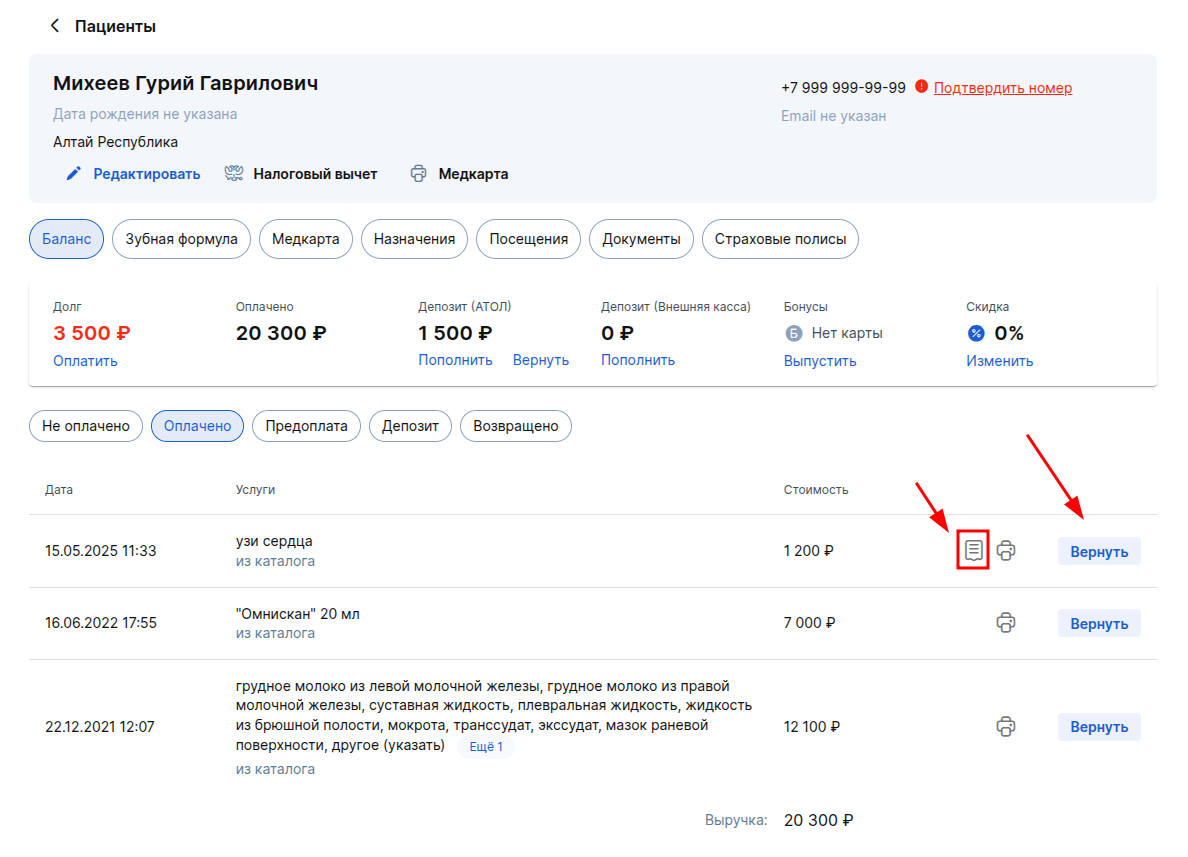Show the Предоплата payments filter
The width and height of the screenshot is (1188, 857).
[306, 426]
